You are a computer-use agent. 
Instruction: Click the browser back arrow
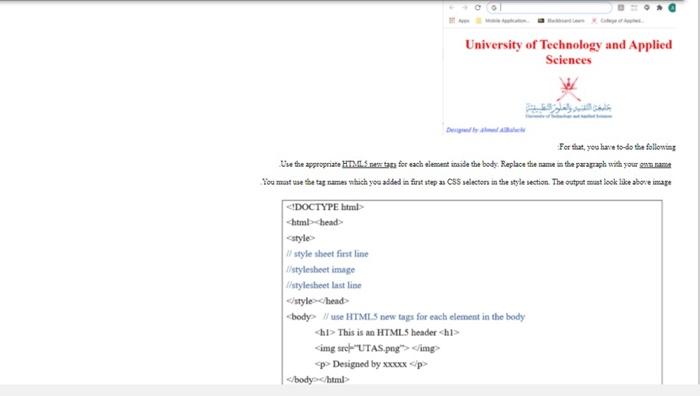click(x=451, y=8)
